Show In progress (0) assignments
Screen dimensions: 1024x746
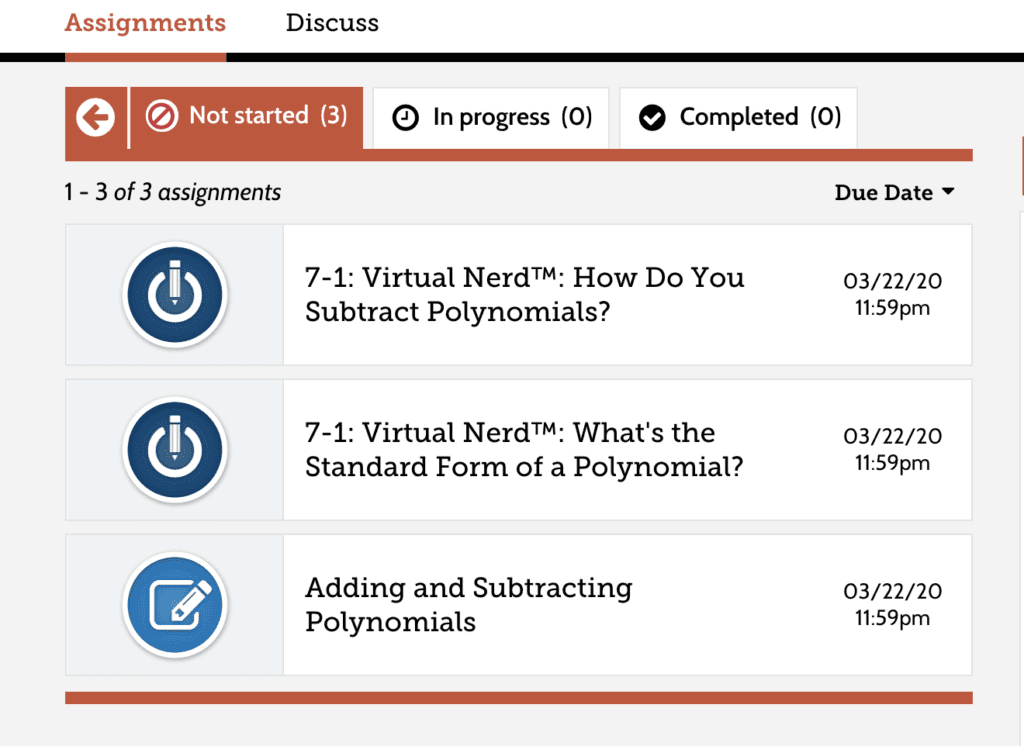tap(491, 118)
